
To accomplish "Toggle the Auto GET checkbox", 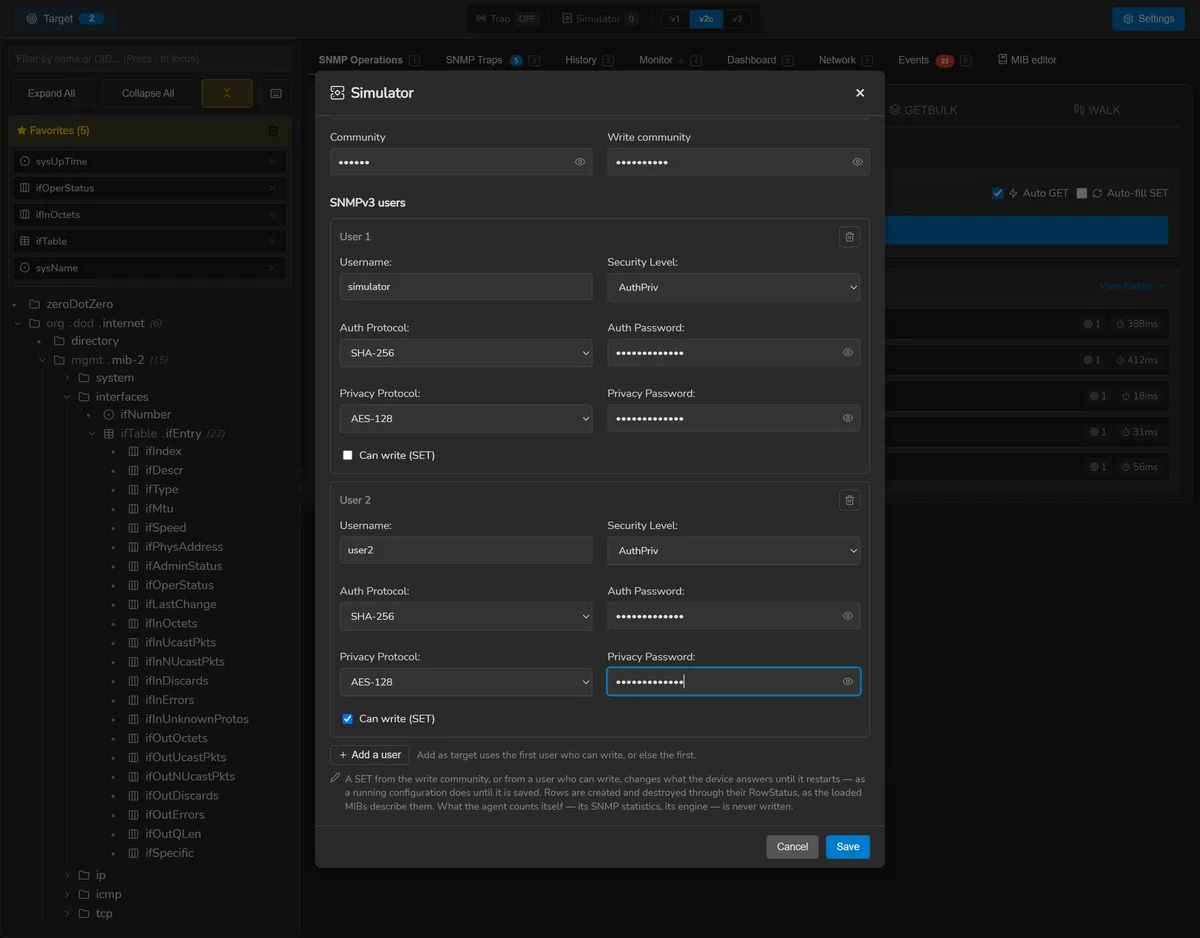I will [997, 193].
